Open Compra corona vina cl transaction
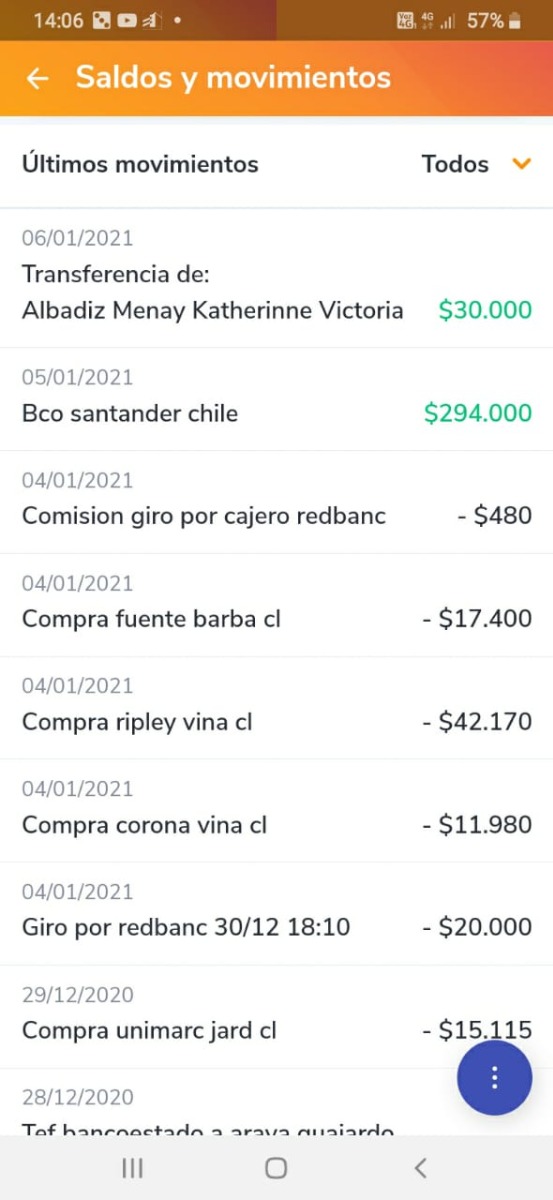Screen dimensions: 553x1200 (276, 811)
